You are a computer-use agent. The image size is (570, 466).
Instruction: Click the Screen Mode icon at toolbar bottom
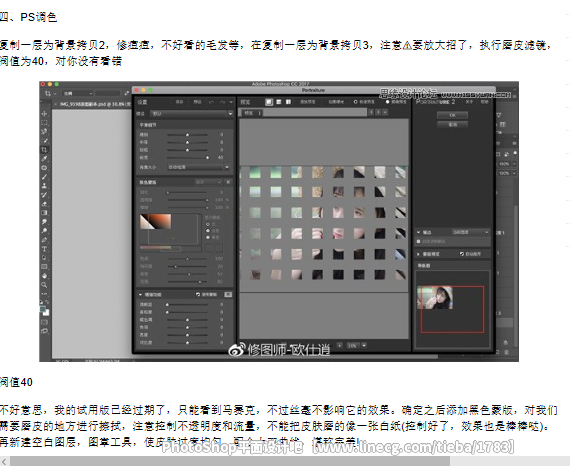click(44, 331)
